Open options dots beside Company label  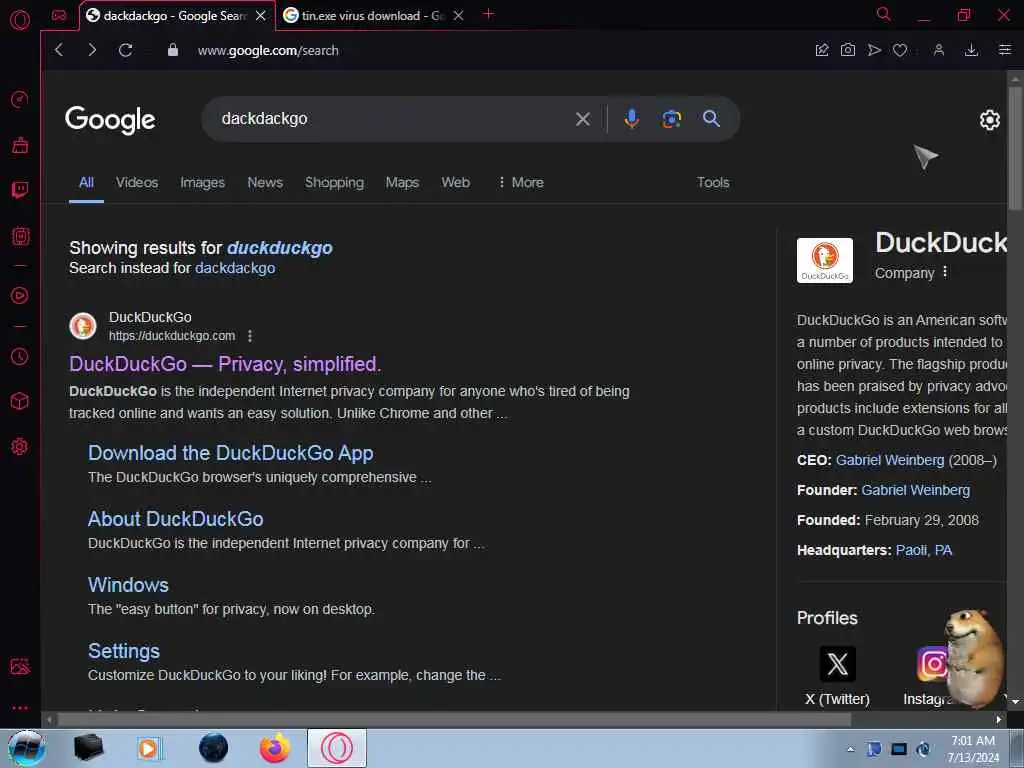click(944, 272)
